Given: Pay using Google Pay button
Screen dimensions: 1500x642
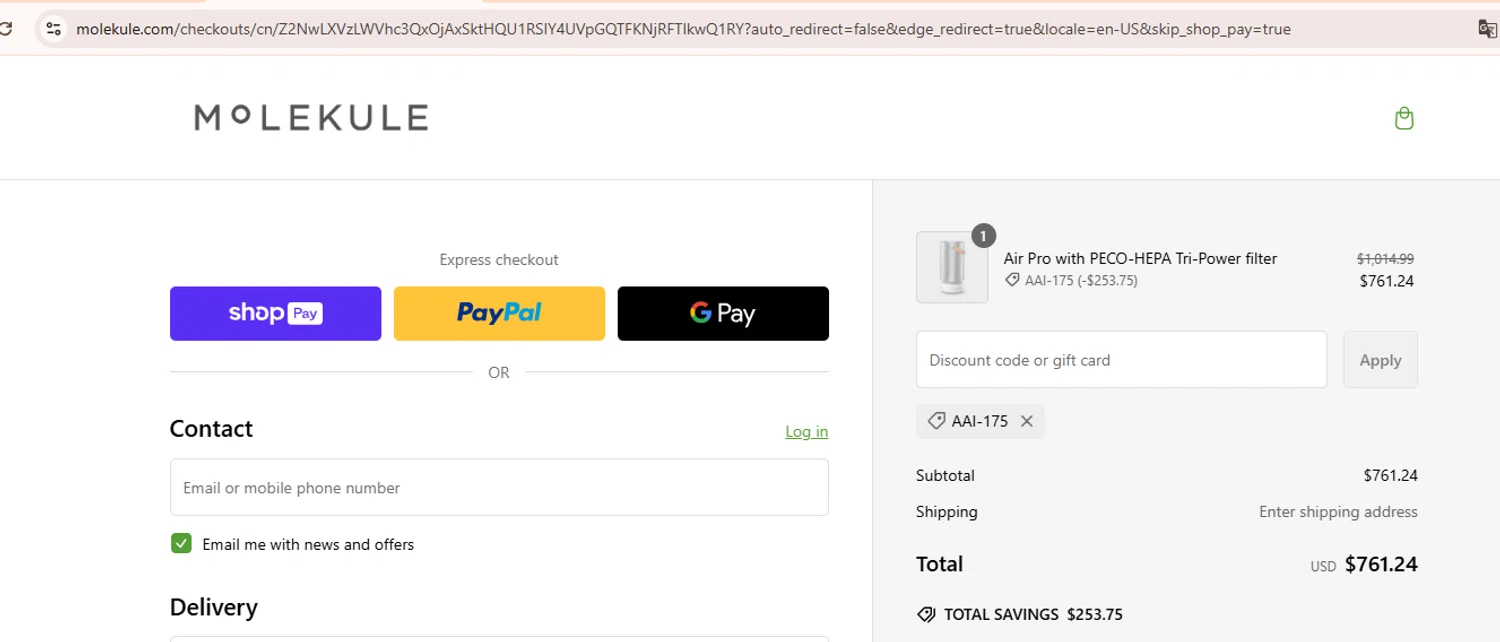Looking at the screenshot, I should [723, 313].
